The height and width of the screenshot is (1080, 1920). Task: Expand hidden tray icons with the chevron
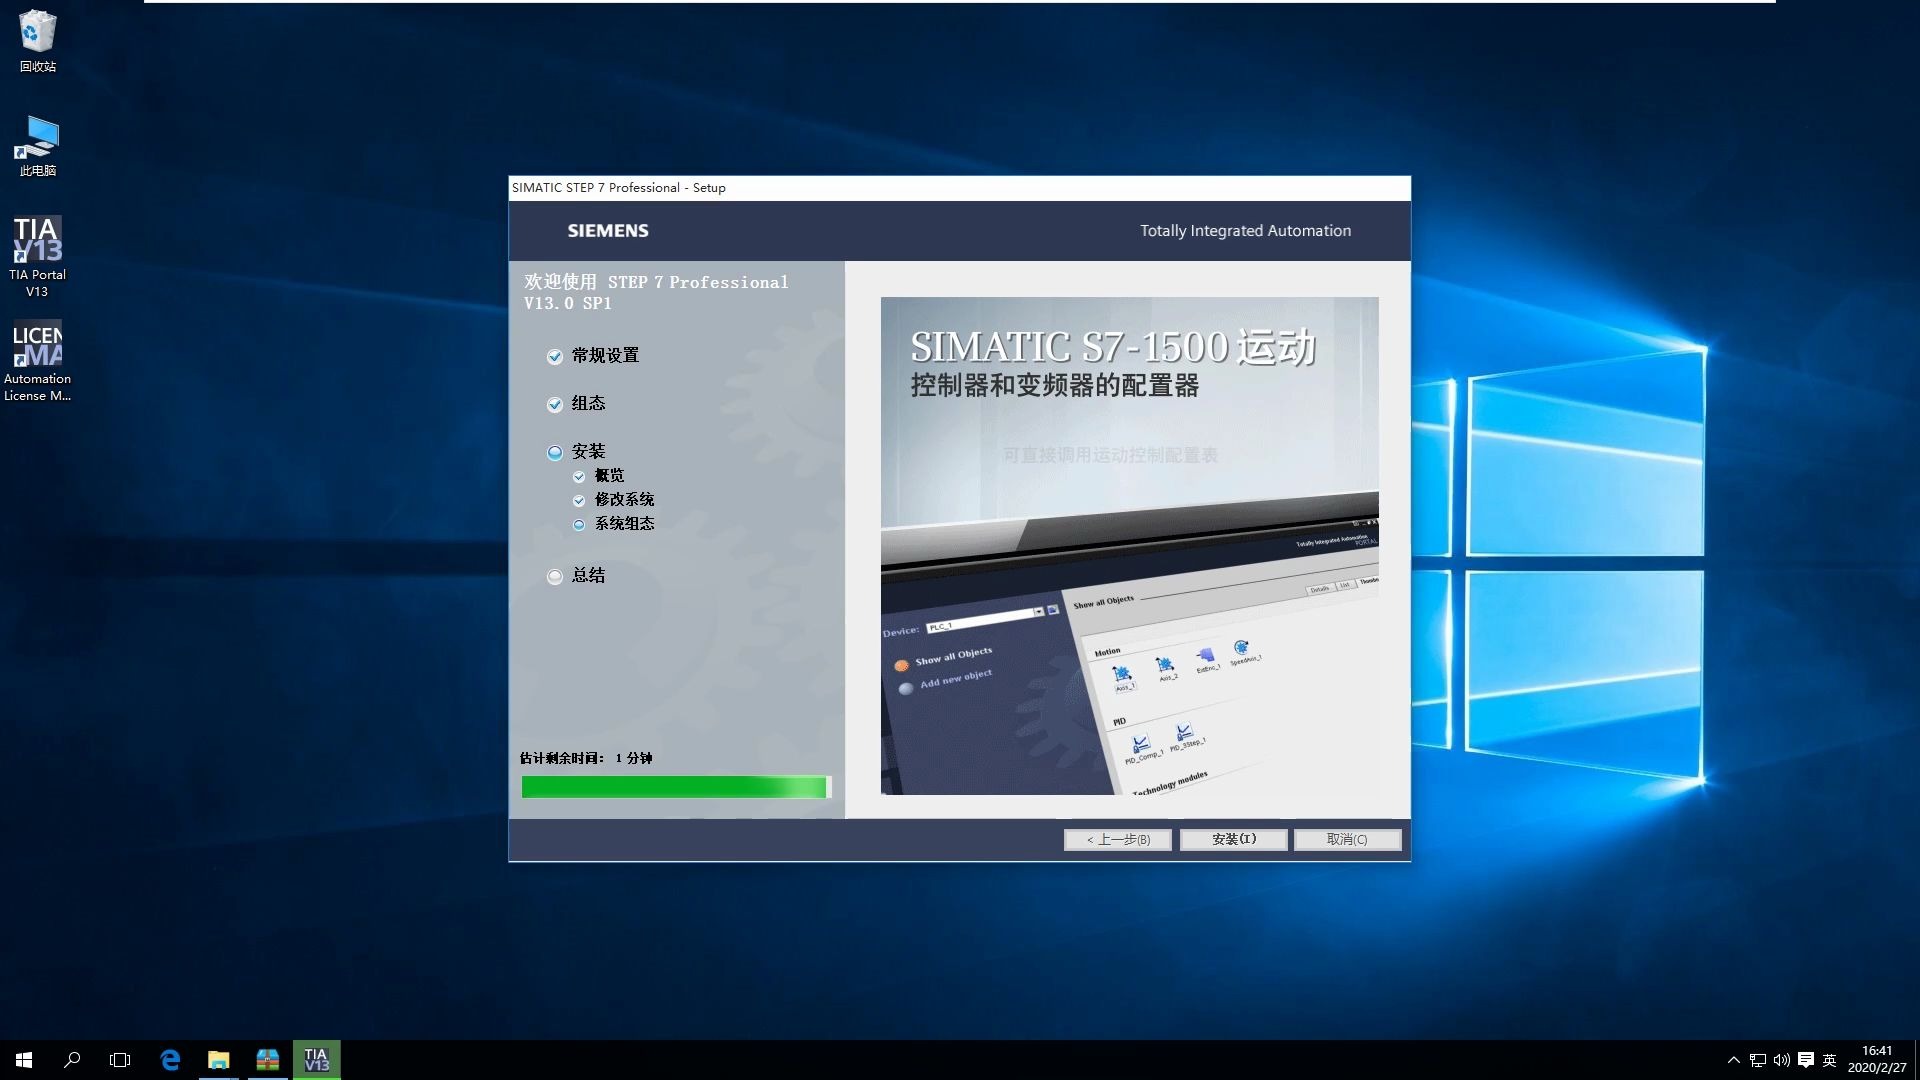1733,1060
